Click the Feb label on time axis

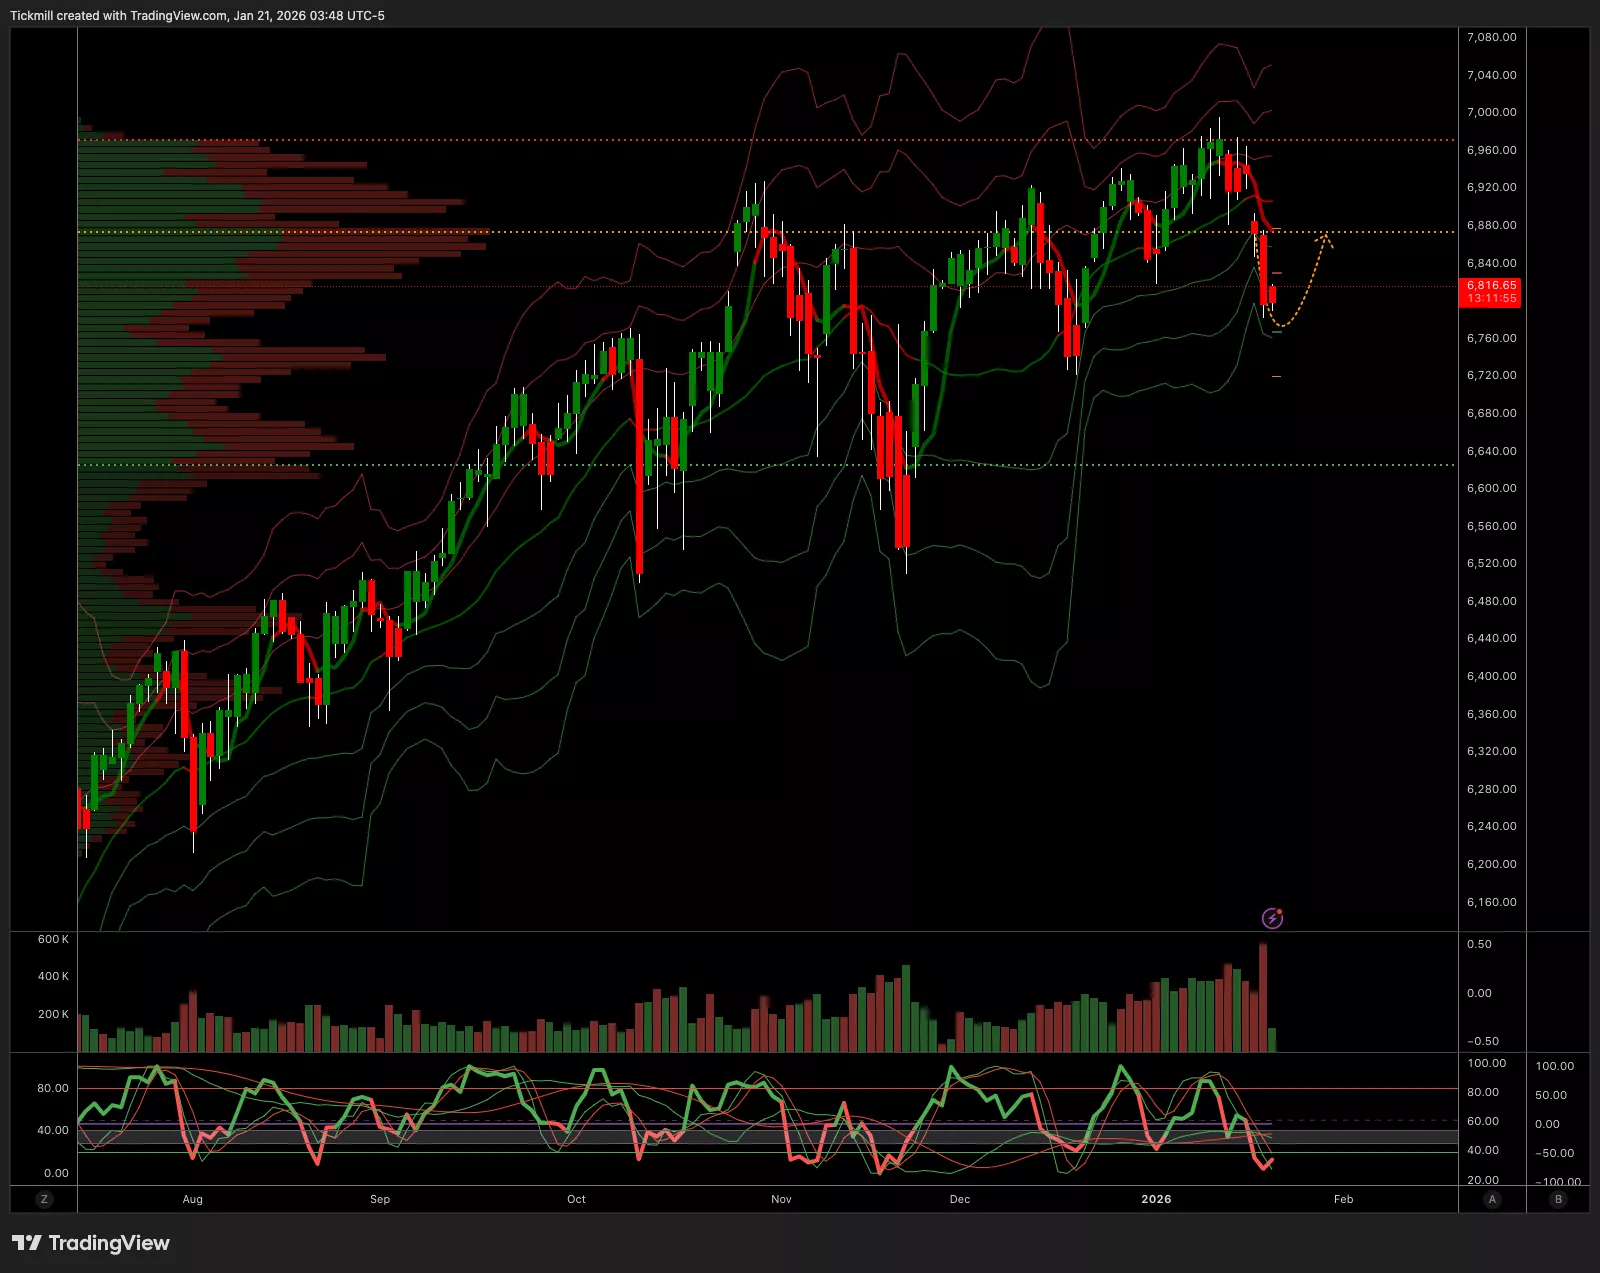1343,1199
